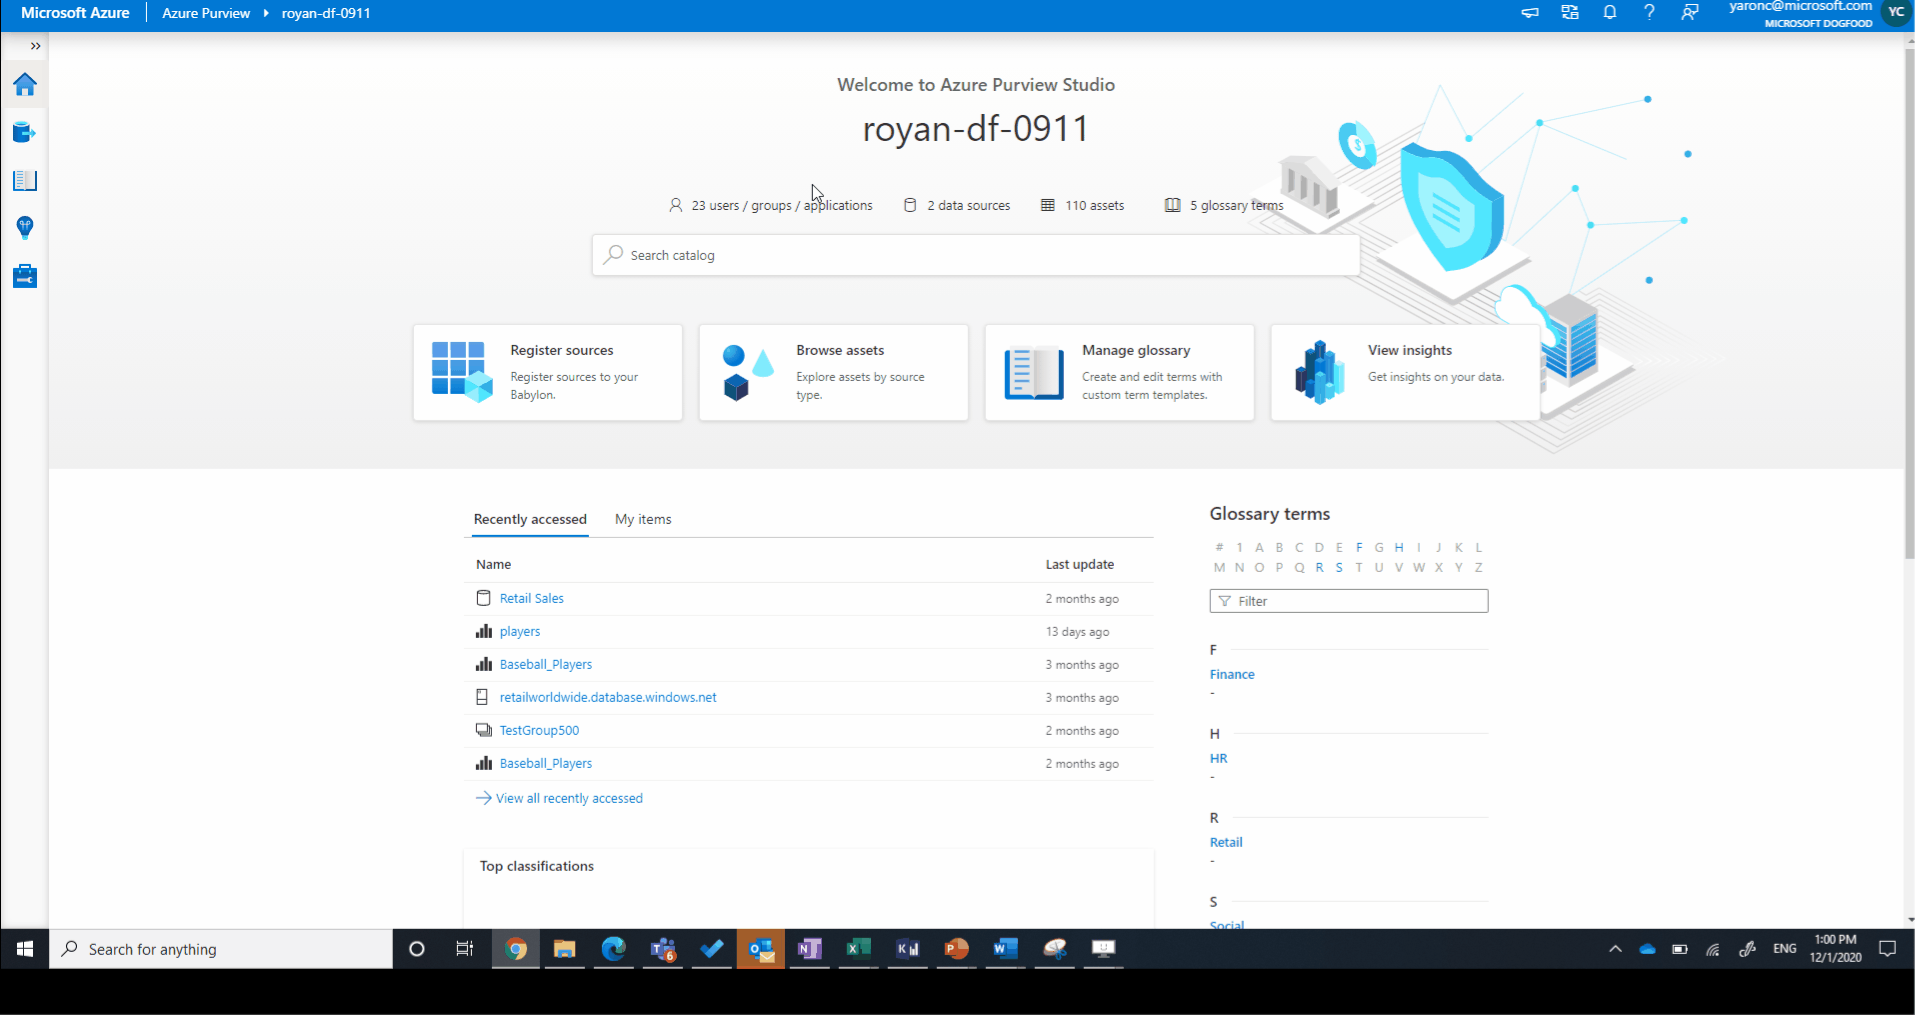Open the Finance glossary term
This screenshot has width=1915, height=1015.
(x=1231, y=674)
